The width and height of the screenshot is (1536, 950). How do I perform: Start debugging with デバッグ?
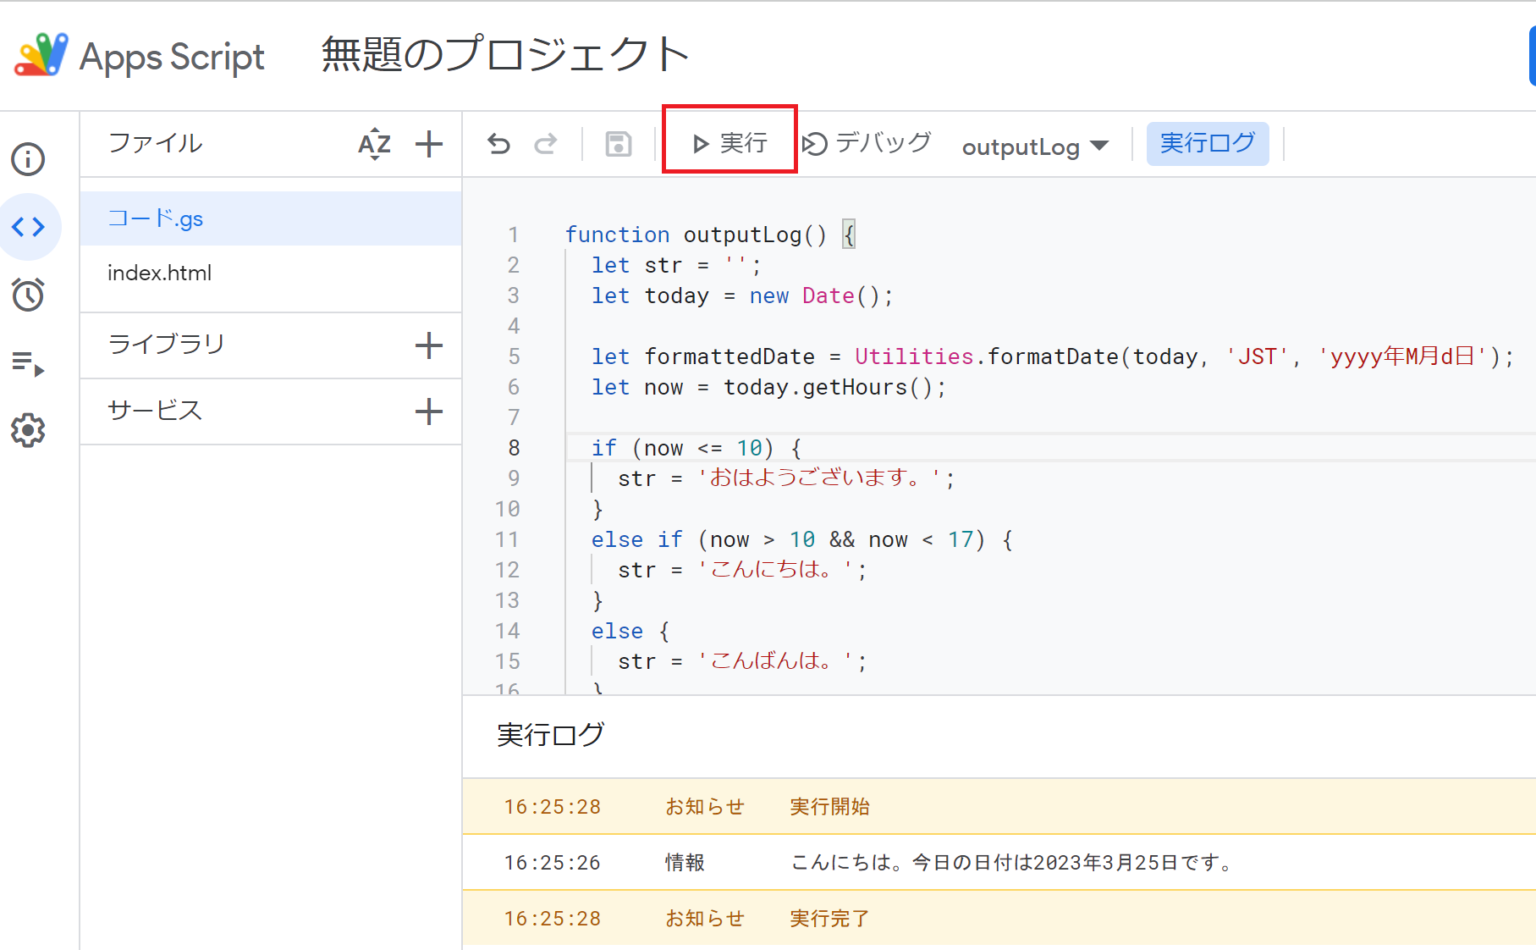pos(867,141)
